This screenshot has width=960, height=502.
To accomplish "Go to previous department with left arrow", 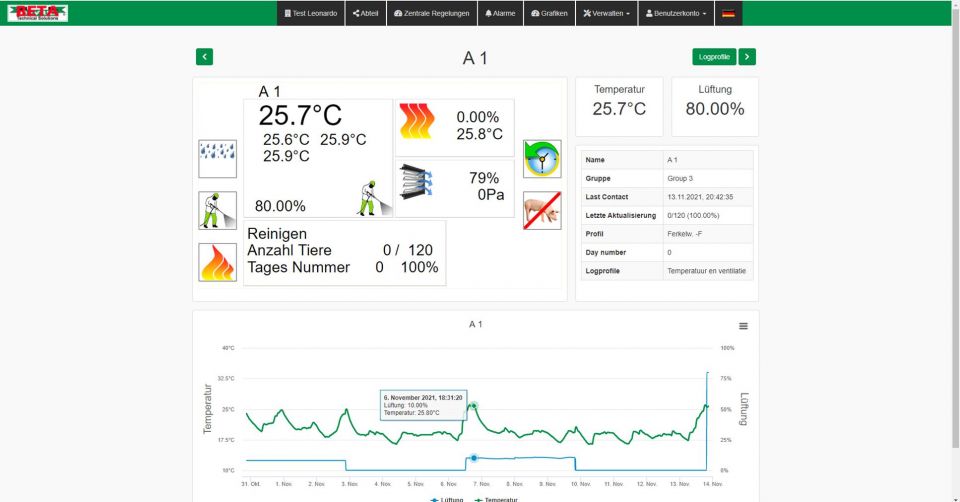I will [205, 57].
